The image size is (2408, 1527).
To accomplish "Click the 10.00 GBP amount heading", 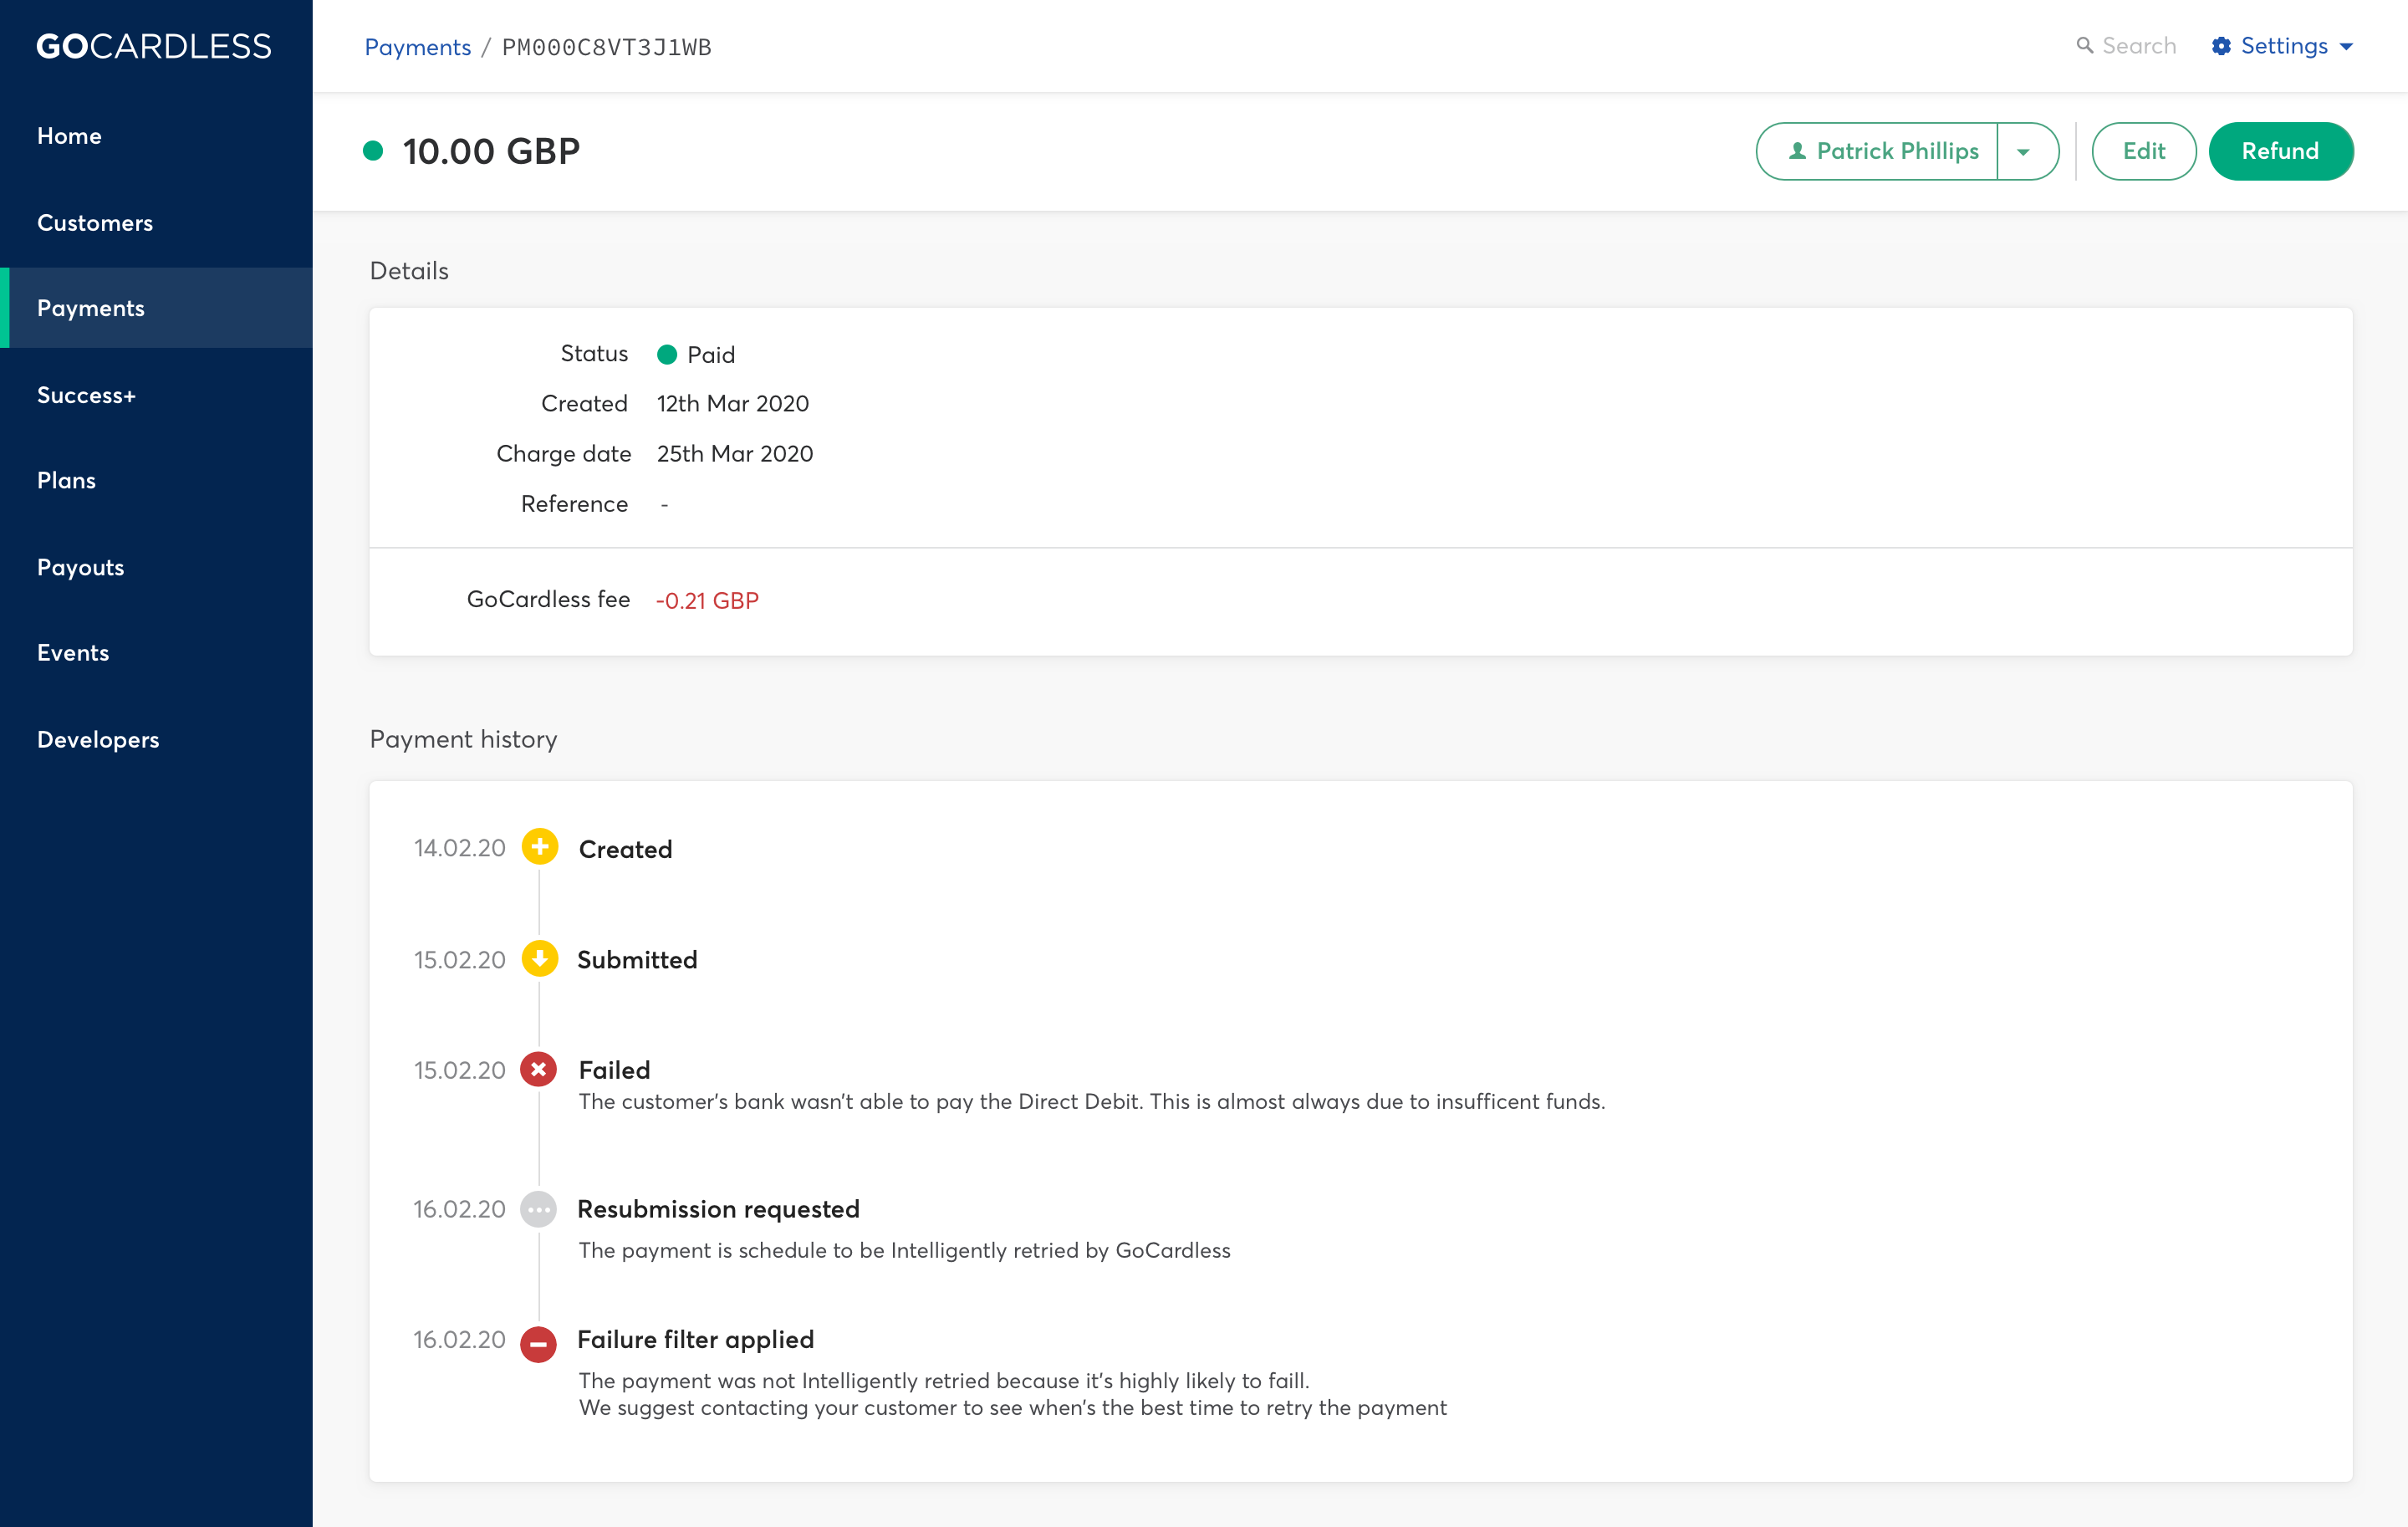I will (x=491, y=151).
